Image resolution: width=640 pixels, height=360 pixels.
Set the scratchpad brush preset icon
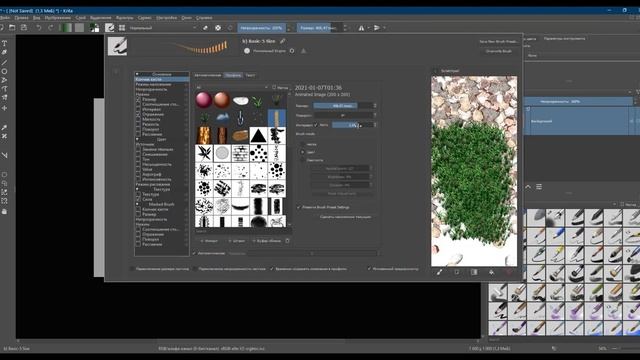440,272
